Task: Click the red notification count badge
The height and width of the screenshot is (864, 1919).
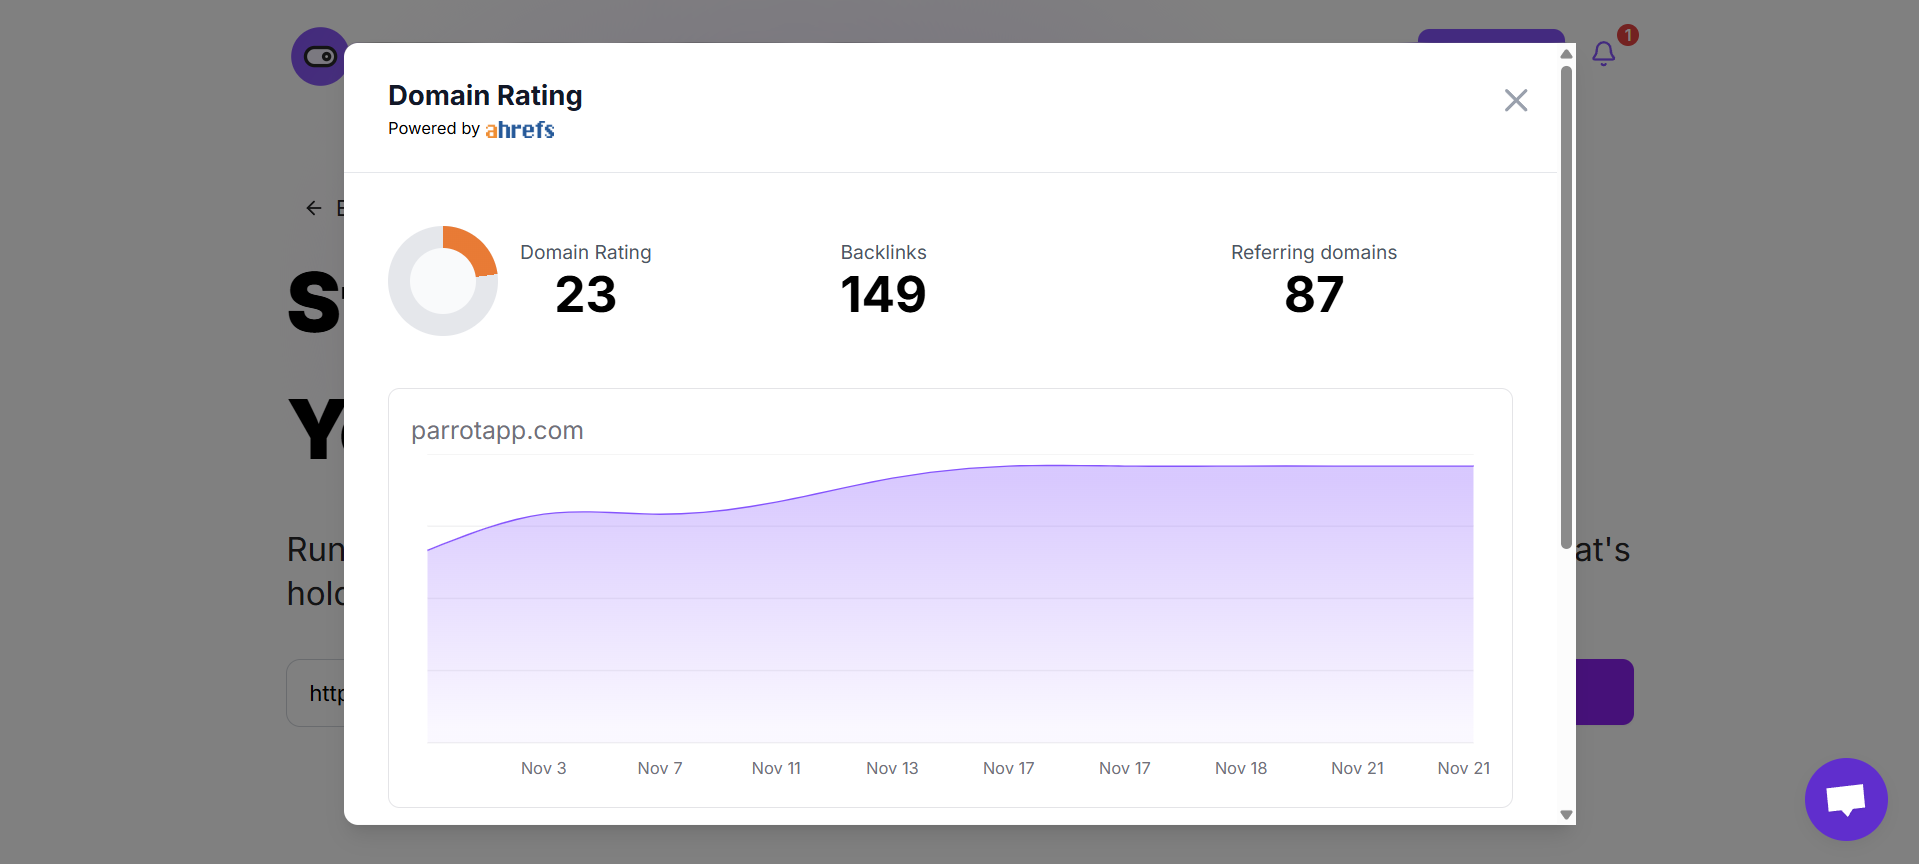Action: pyautogui.click(x=1627, y=35)
